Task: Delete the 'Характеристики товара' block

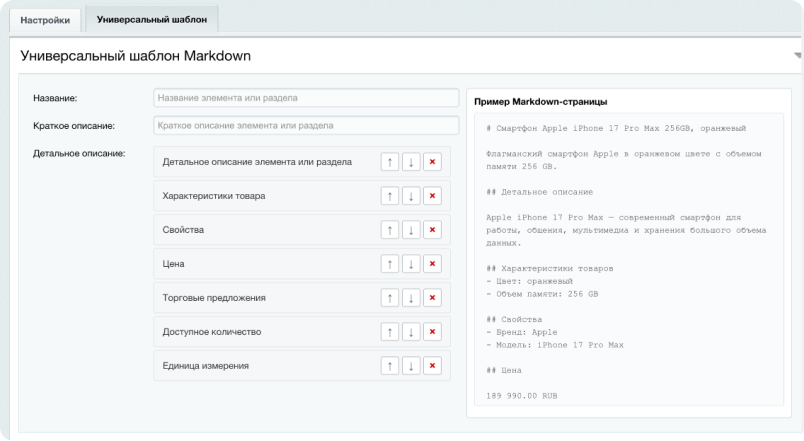Action: point(432,196)
